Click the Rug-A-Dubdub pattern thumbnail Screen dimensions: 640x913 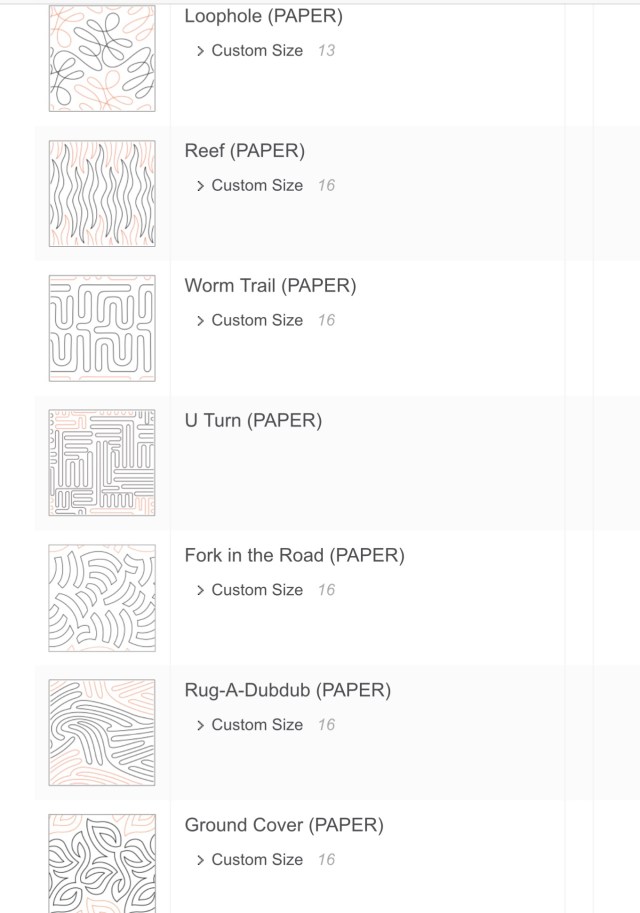click(102, 733)
